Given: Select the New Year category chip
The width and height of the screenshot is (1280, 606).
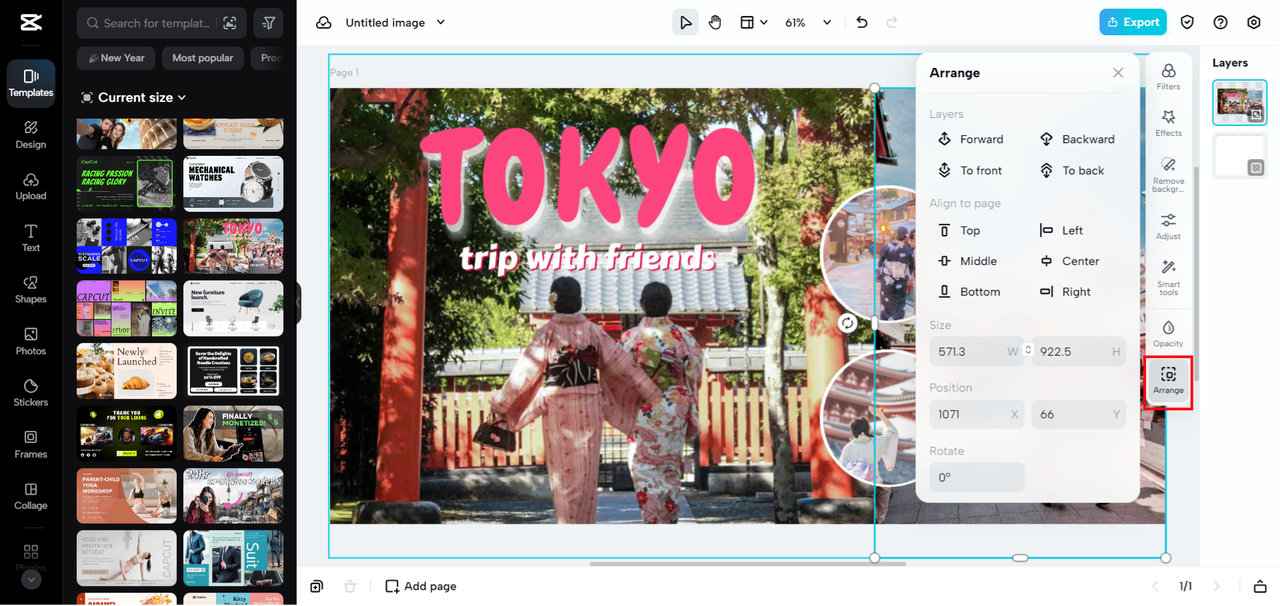Looking at the screenshot, I should click(116, 58).
